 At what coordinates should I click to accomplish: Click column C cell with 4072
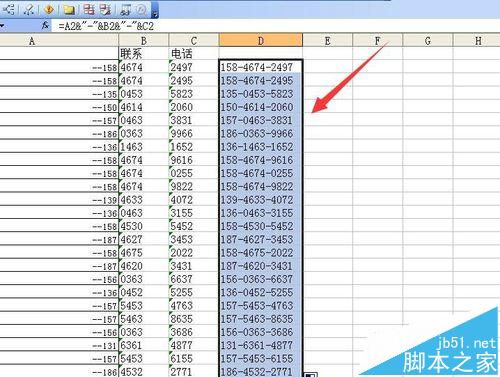click(x=194, y=200)
